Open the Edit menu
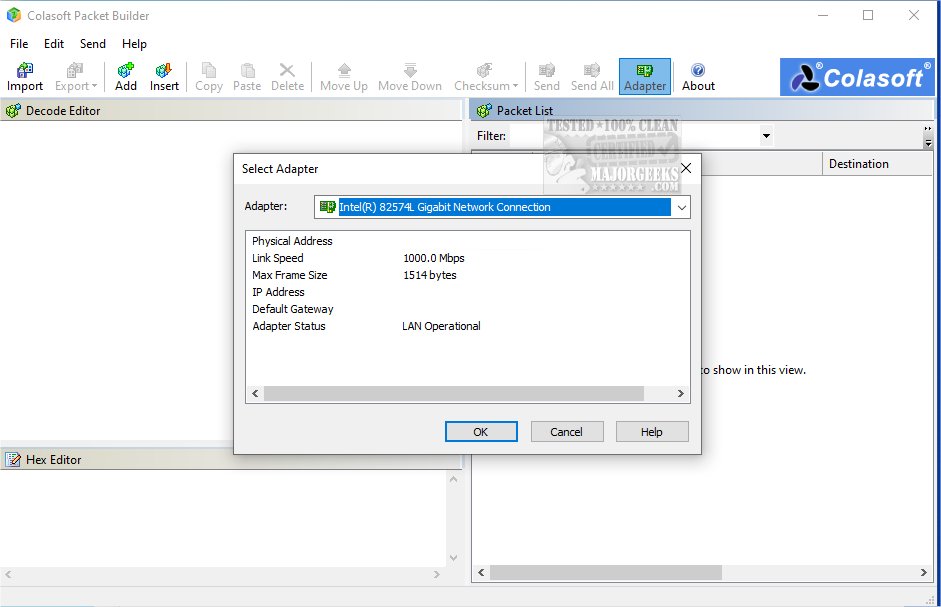 tap(54, 44)
